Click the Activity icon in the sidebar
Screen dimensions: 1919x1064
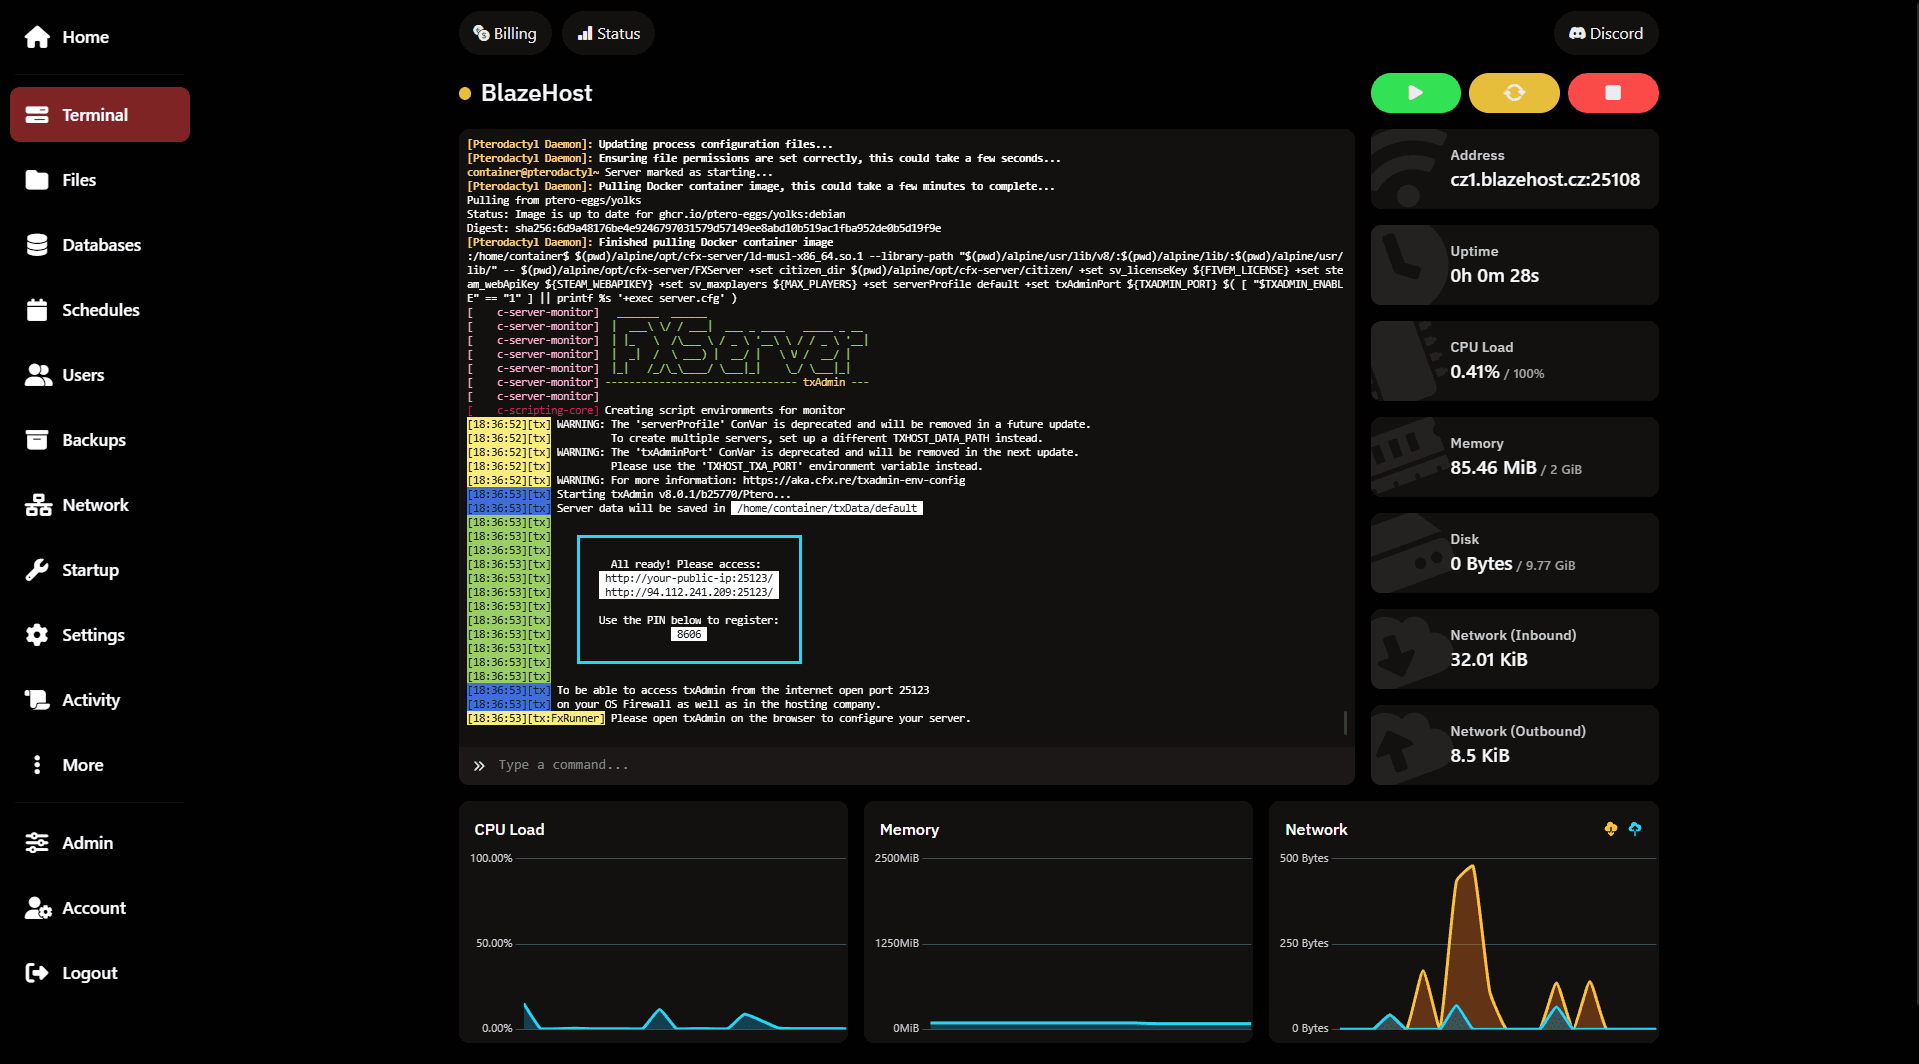tap(37, 700)
